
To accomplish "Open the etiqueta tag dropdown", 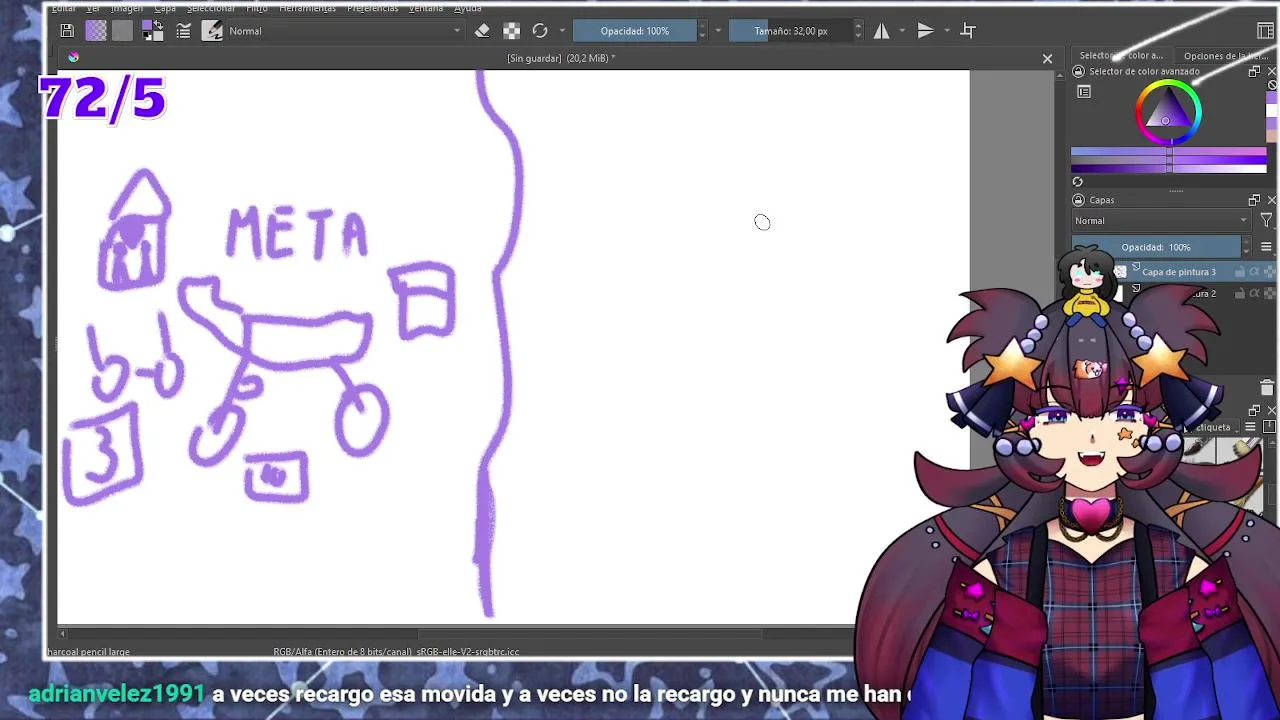I will (x=1213, y=427).
